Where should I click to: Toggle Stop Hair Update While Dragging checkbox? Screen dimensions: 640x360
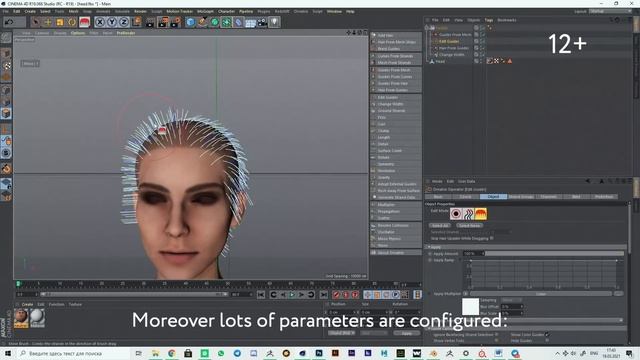point(491,238)
